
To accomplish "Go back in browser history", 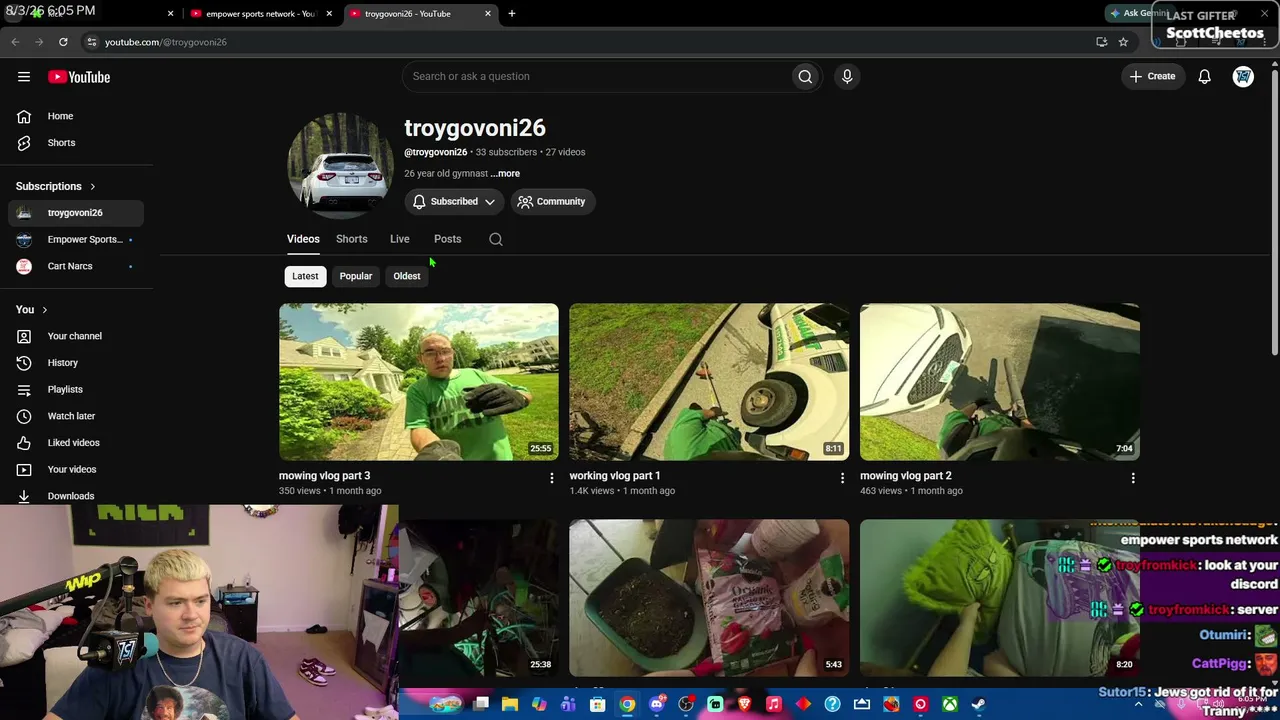I will 15,42.
